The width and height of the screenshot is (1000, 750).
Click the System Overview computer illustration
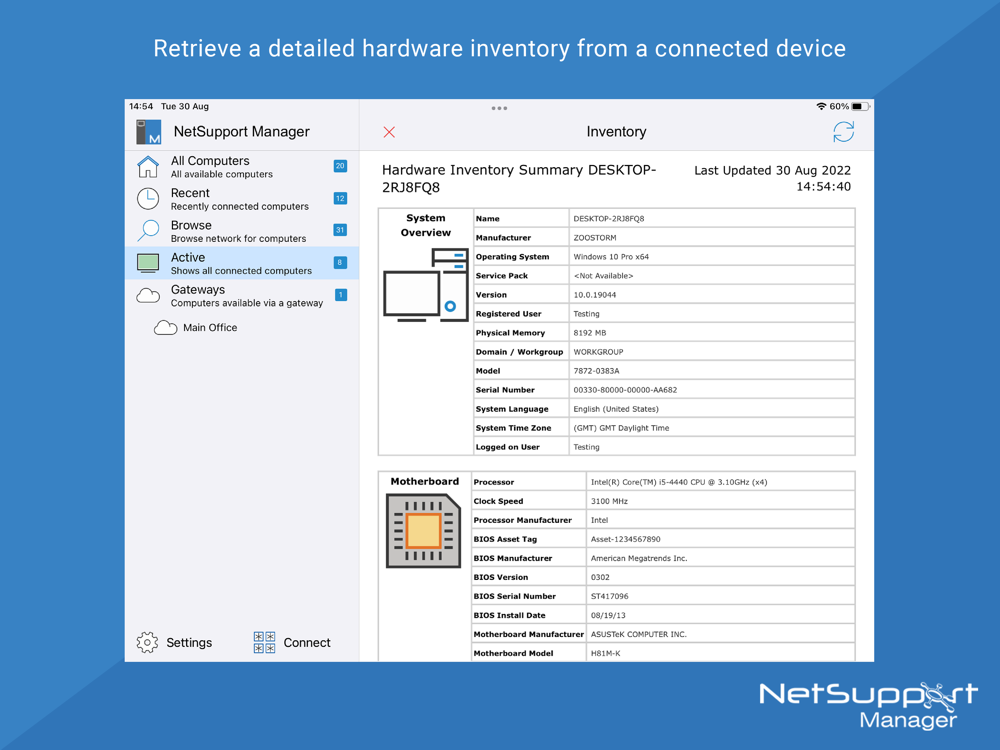425,285
